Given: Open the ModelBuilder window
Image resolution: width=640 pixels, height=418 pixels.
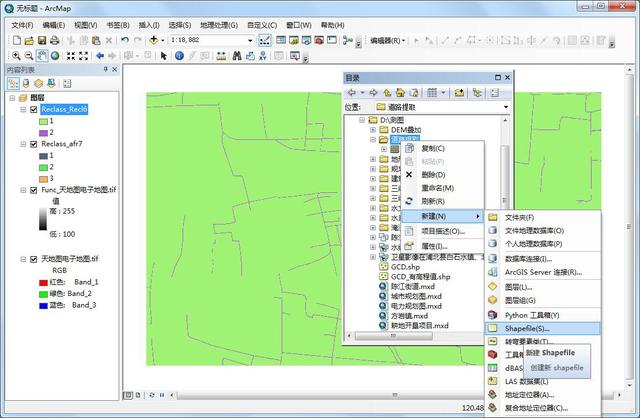Looking at the screenshot, I should tap(347, 40).
